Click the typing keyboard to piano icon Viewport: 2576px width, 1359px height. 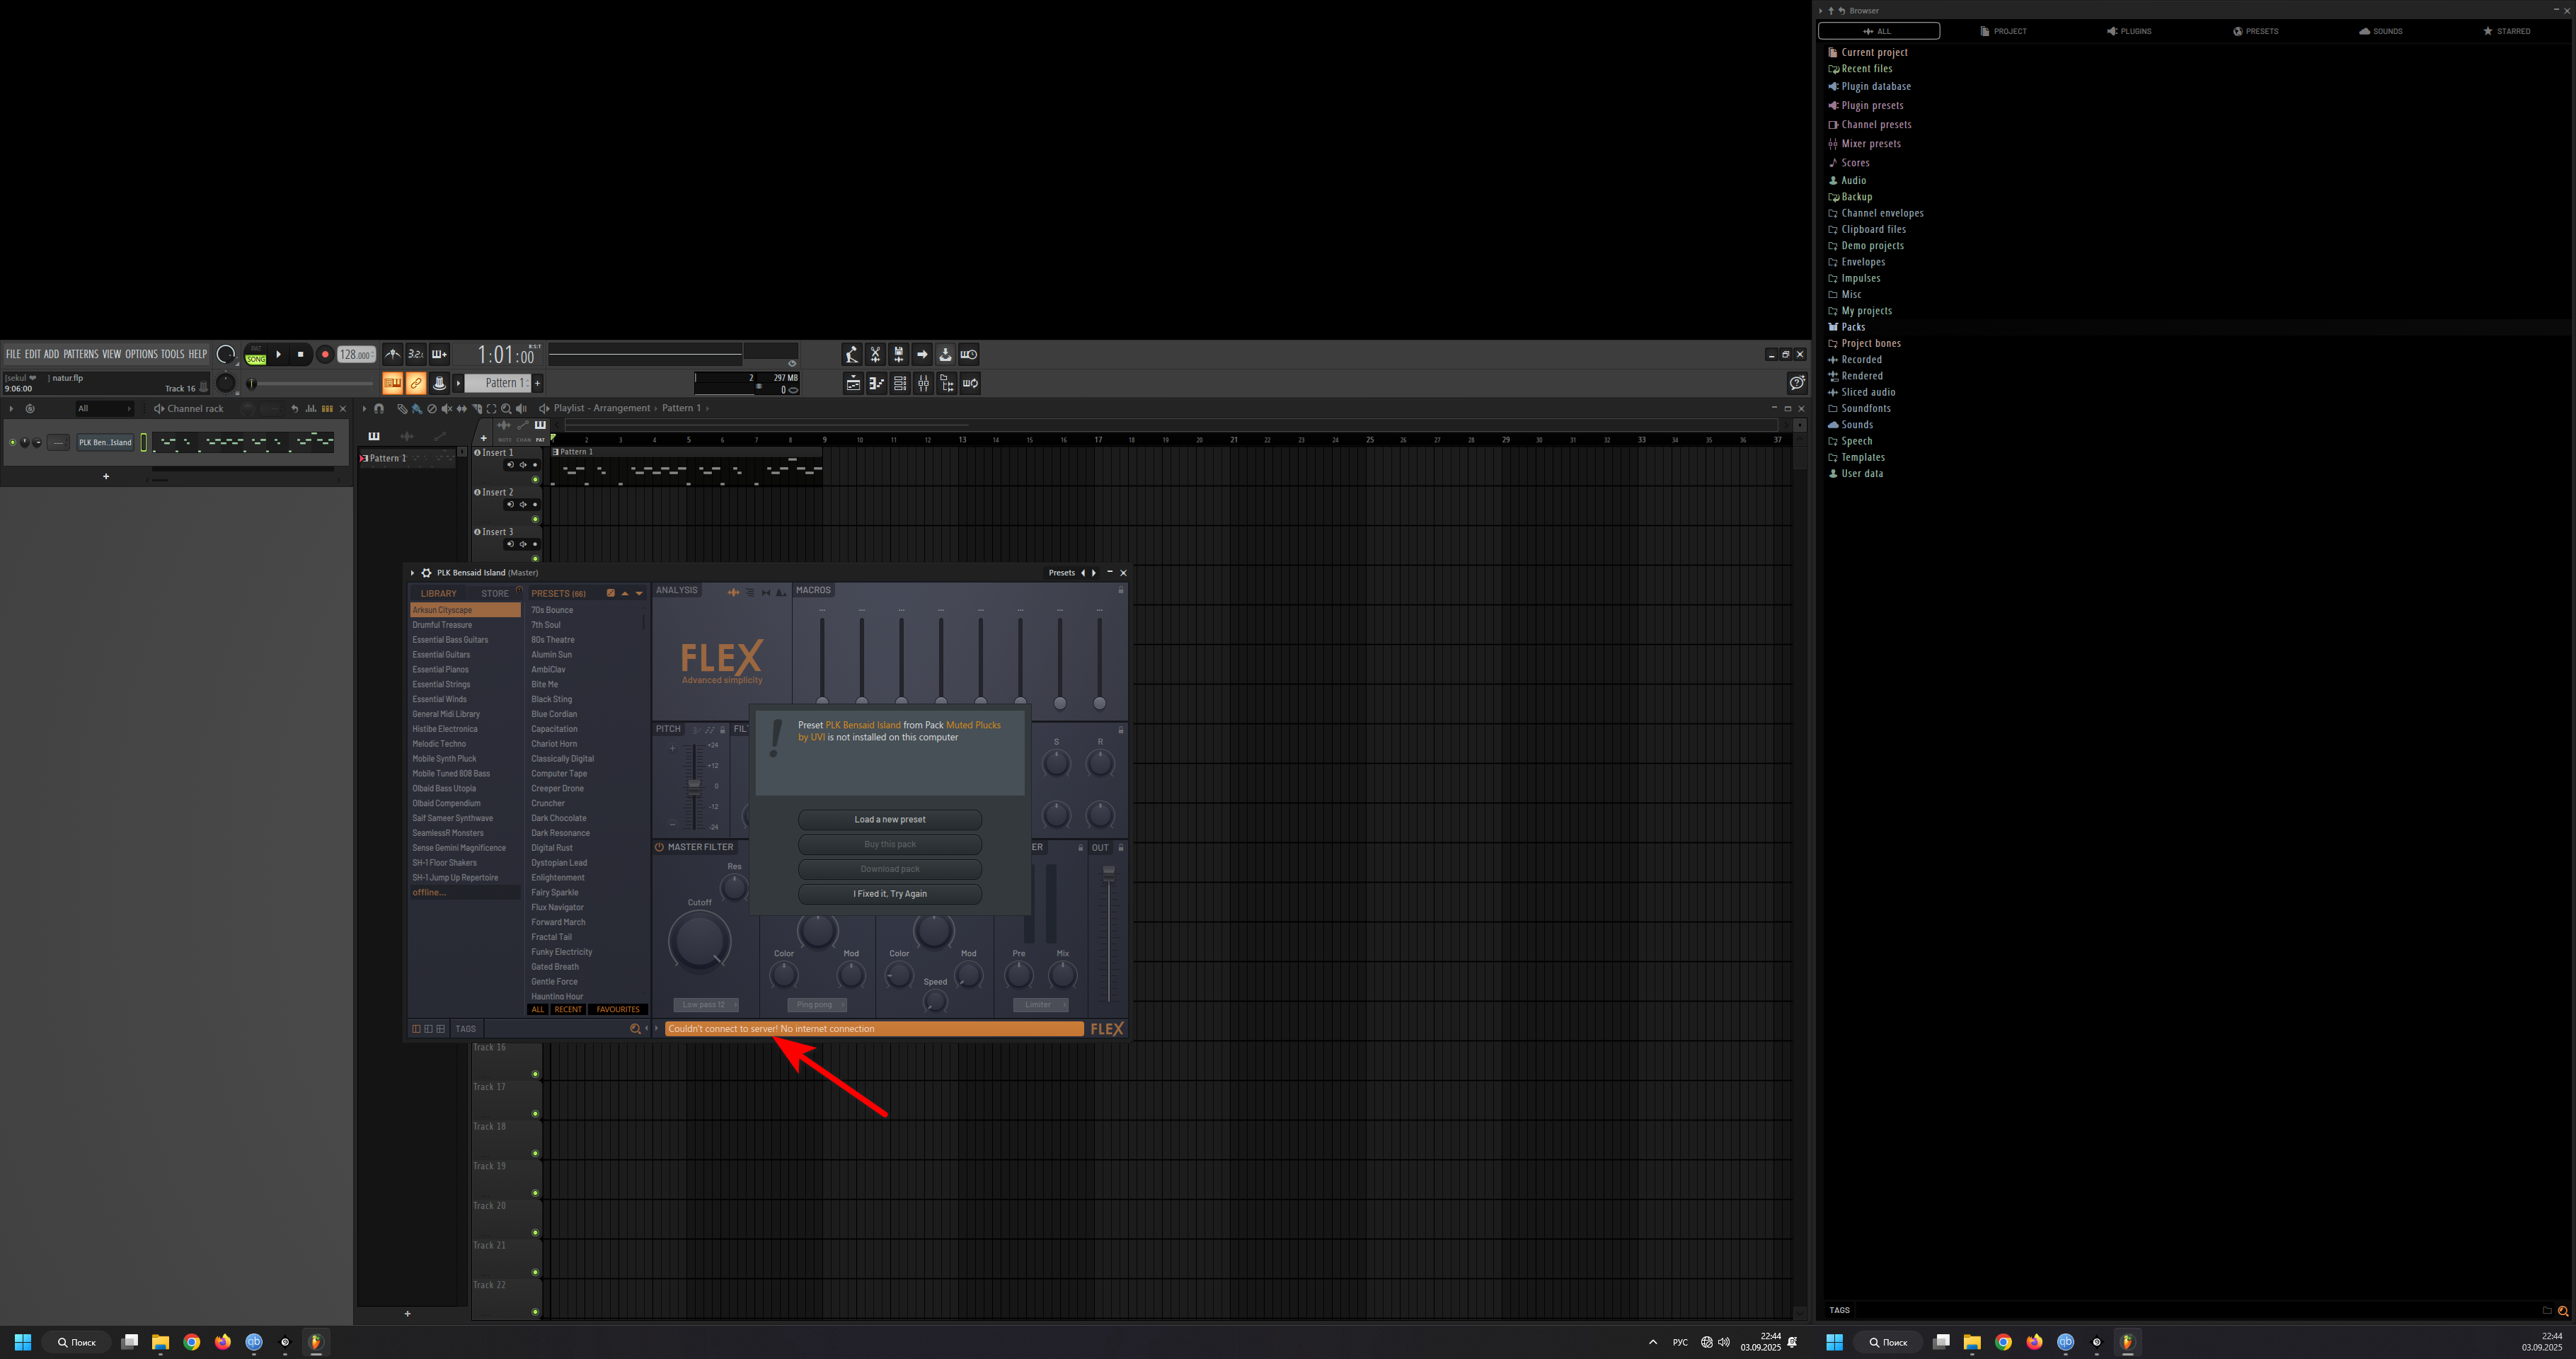(392, 383)
